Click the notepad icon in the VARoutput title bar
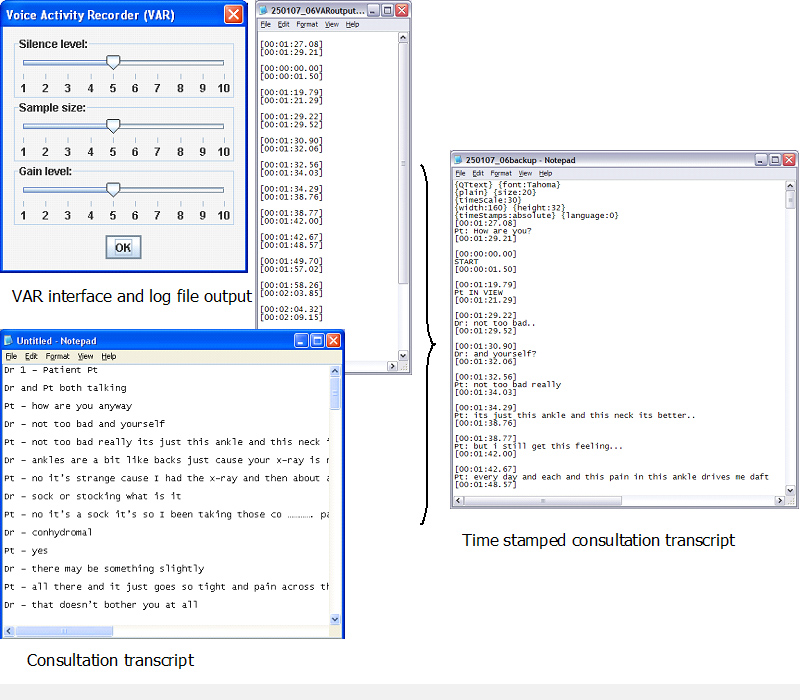 point(264,10)
